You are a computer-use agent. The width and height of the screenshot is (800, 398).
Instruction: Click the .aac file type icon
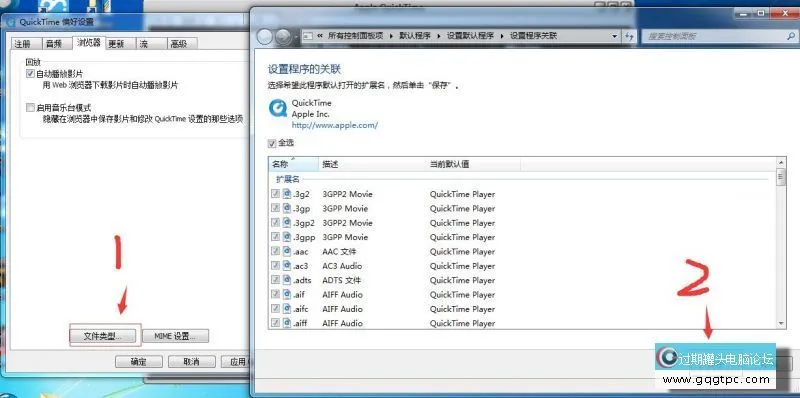point(287,251)
